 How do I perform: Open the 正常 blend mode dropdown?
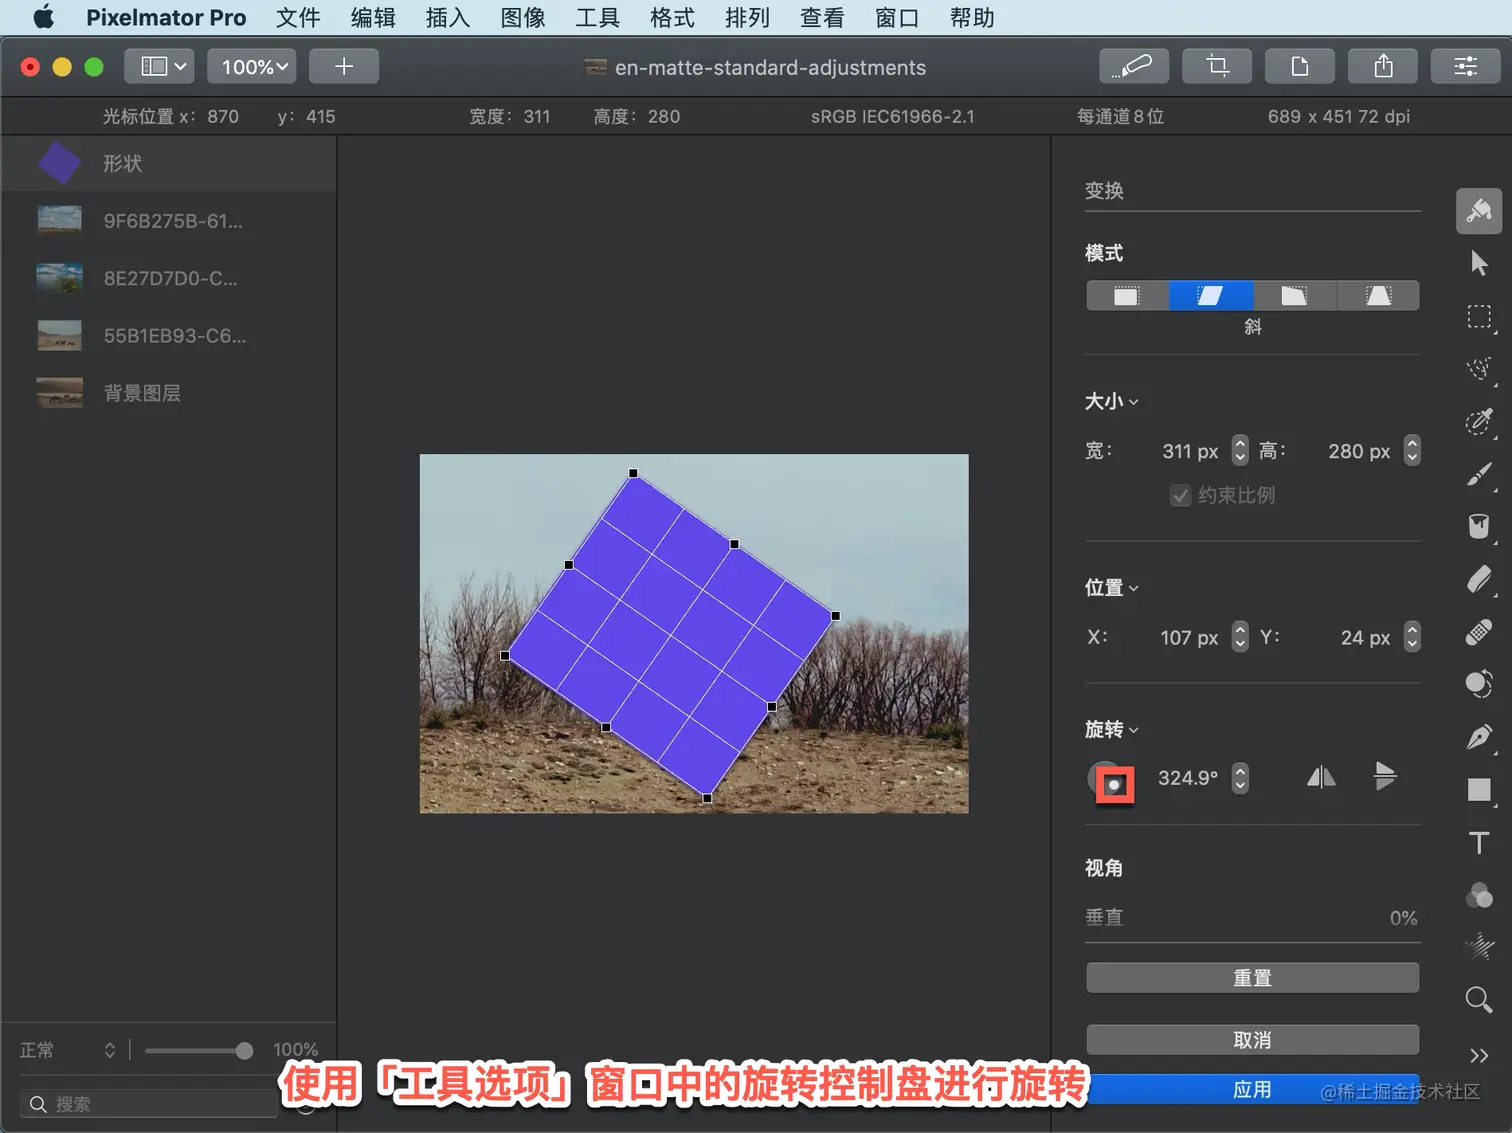tap(68, 1050)
